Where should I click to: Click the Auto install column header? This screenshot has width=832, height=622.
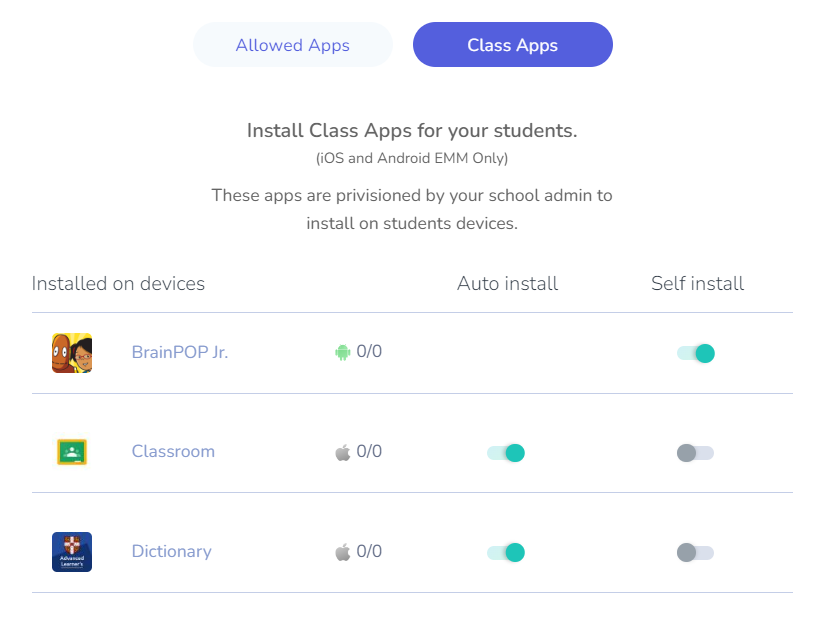(x=507, y=283)
